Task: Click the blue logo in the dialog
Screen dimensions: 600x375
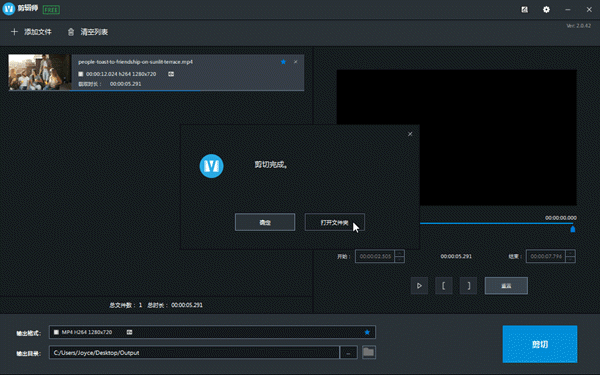Action: pyautogui.click(x=212, y=166)
